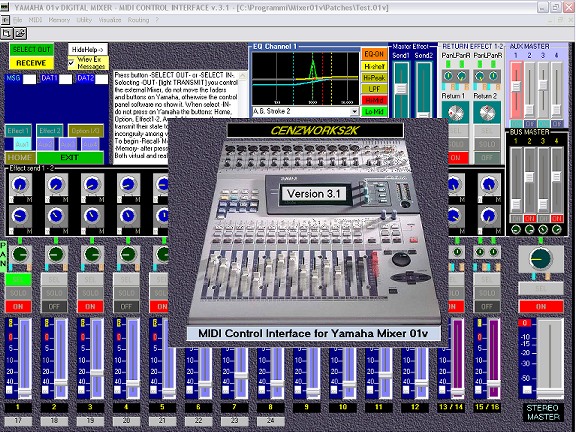The height and width of the screenshot is (432, 576).
Task: Click the Stereo Master fader
Action: pos(550,393)
